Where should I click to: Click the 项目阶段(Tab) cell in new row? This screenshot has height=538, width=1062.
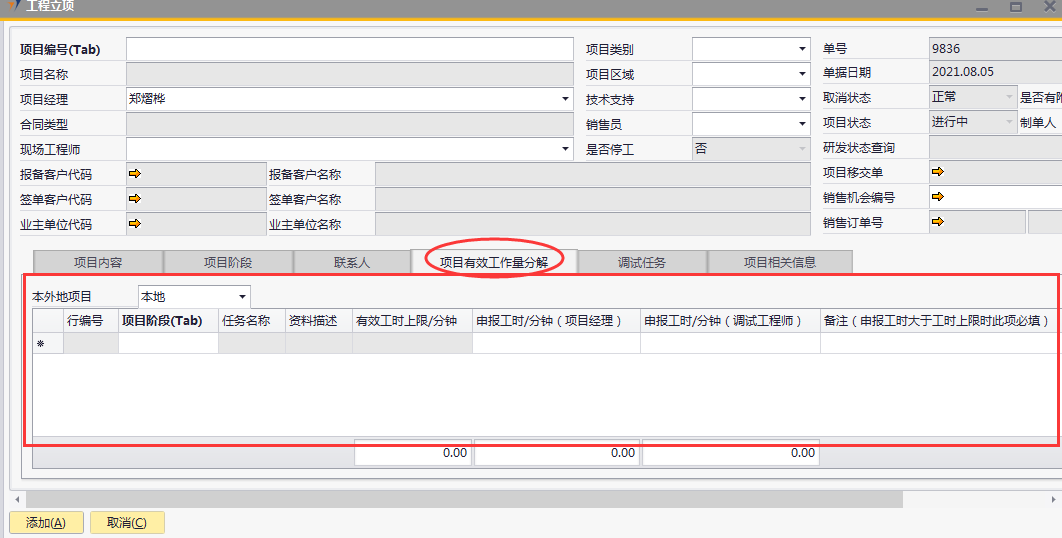coord(168,343)
